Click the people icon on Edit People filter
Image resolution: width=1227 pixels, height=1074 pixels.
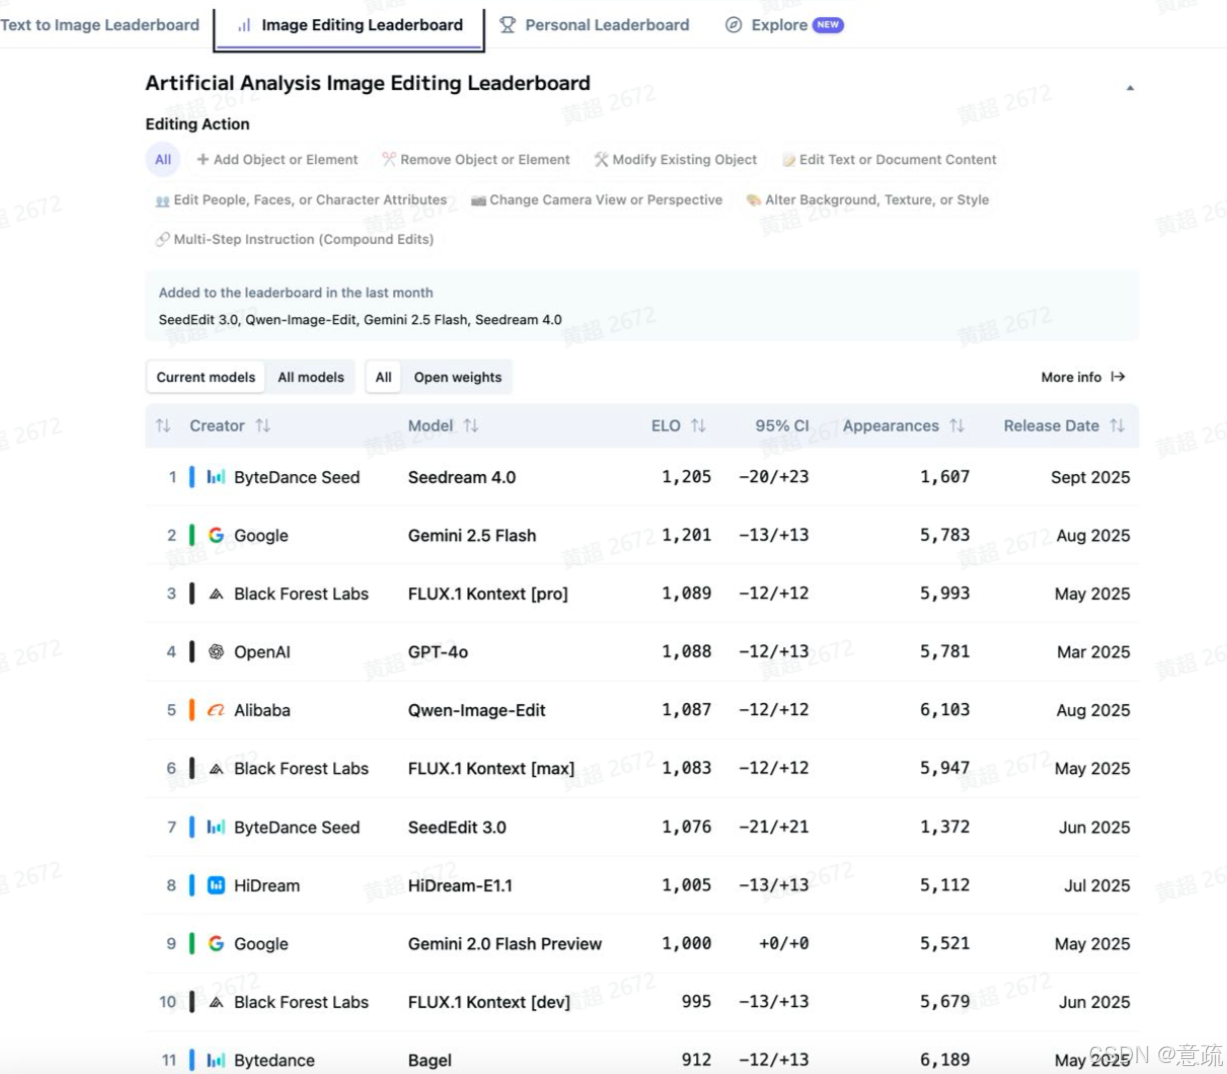(x=163, y=201)
